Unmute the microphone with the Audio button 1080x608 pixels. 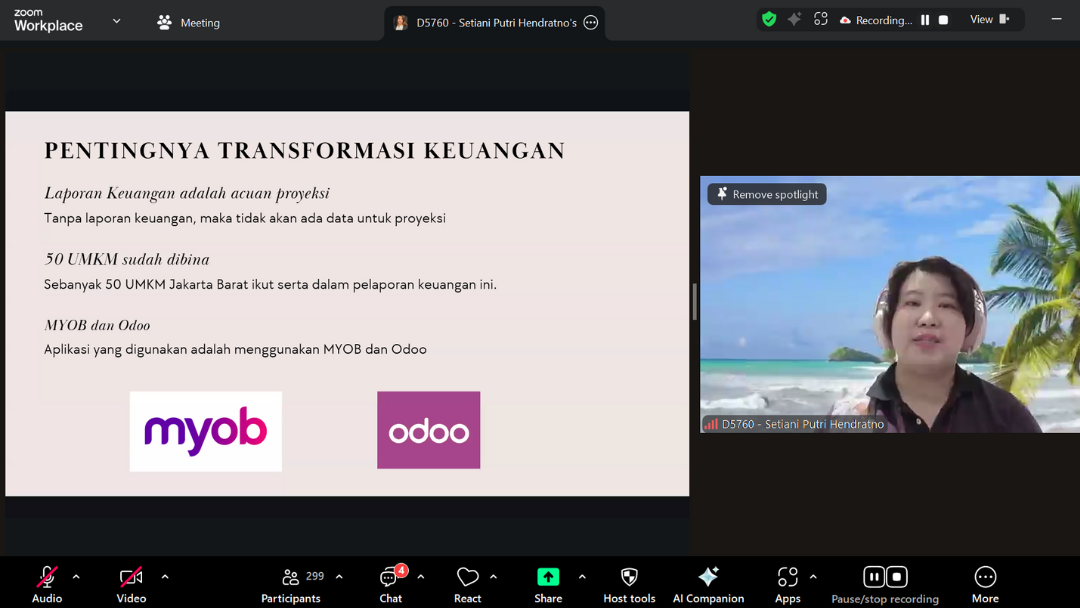point(46,578)
